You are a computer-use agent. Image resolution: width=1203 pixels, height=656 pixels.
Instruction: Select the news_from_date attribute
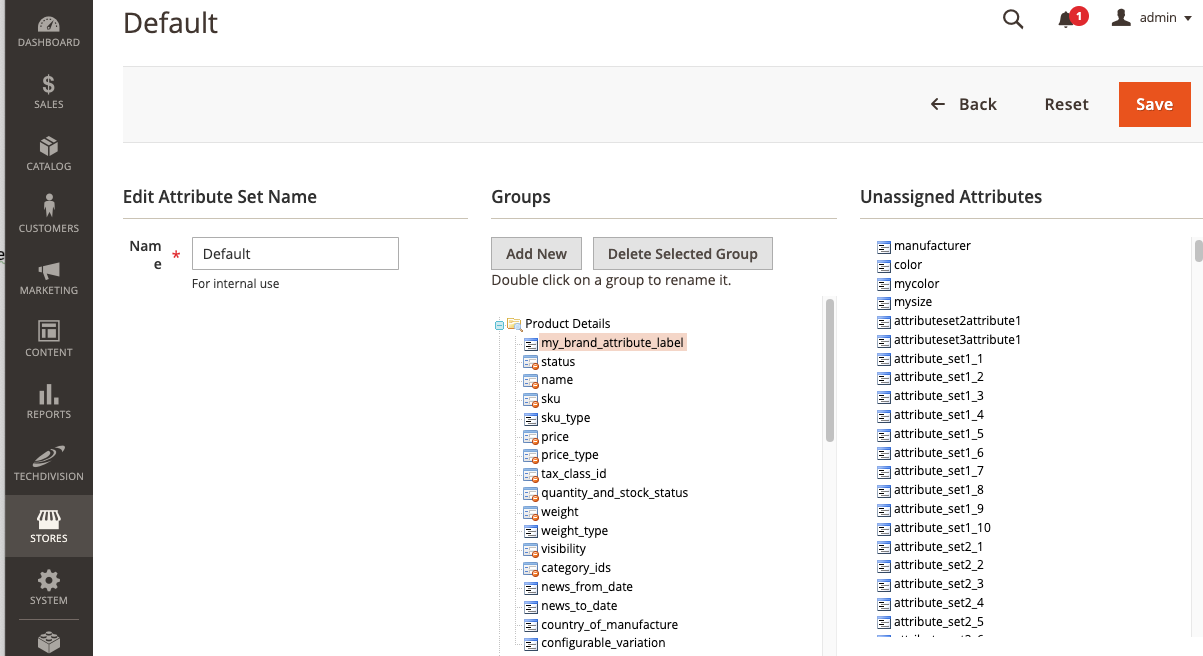point(587,587)
